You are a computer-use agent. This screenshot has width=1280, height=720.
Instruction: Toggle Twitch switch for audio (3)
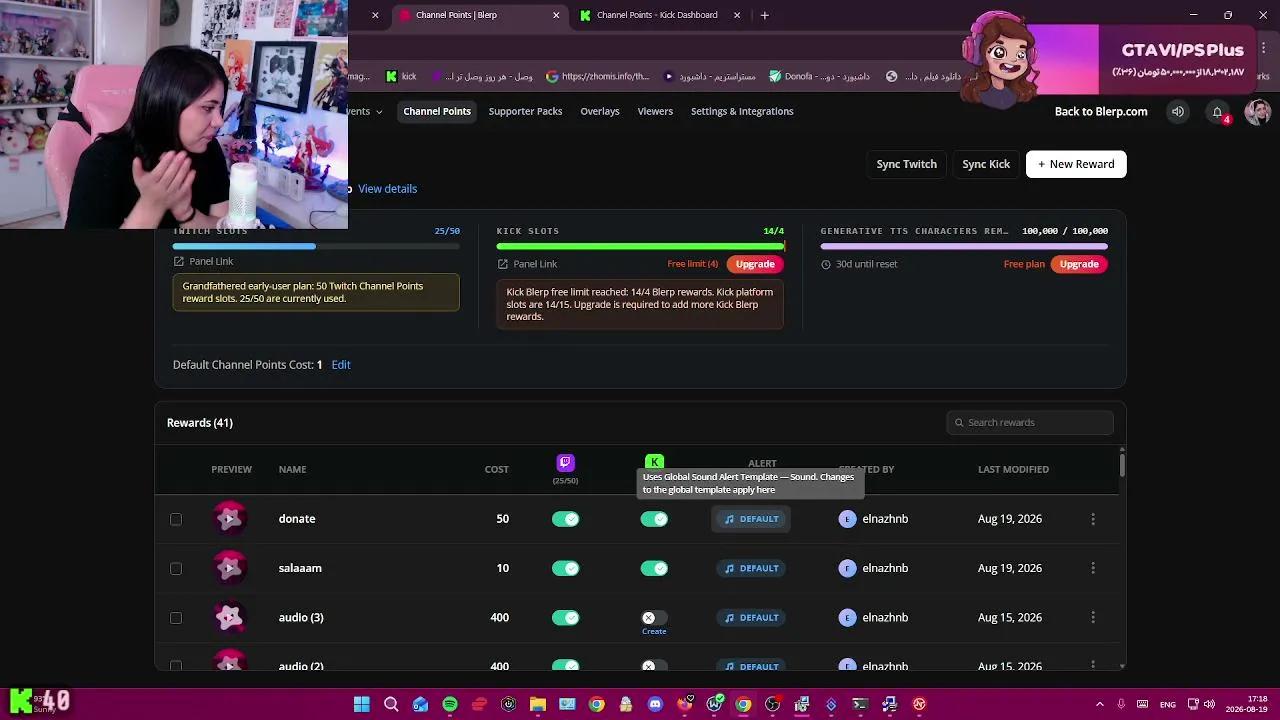click(565, 617)
